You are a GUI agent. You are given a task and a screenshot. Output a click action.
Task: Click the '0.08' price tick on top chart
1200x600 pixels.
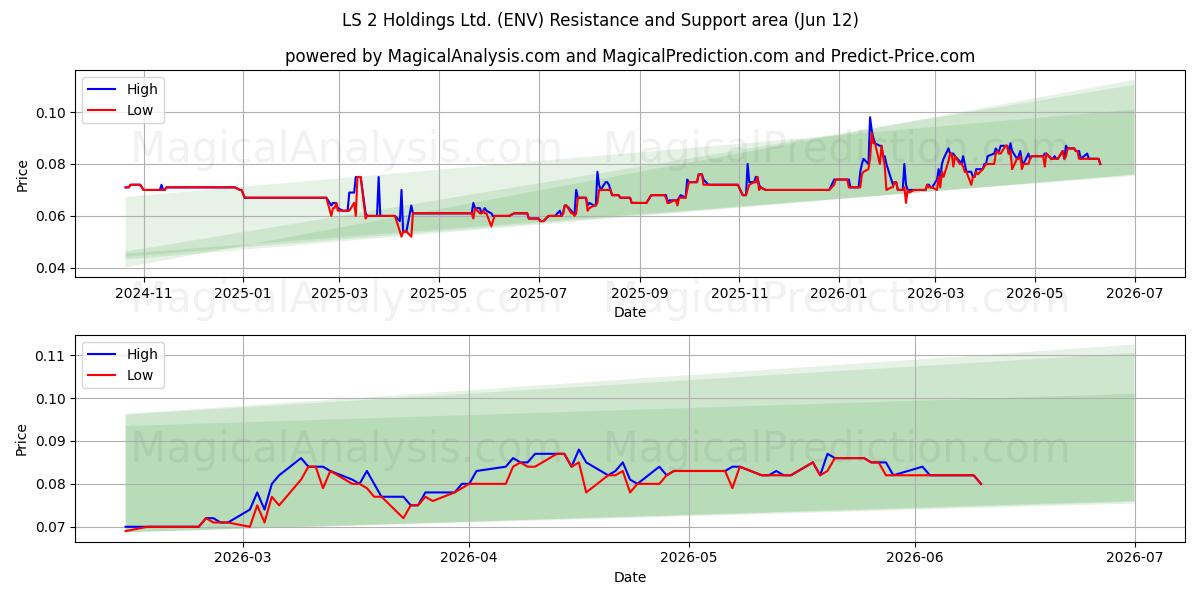(53, 164)
